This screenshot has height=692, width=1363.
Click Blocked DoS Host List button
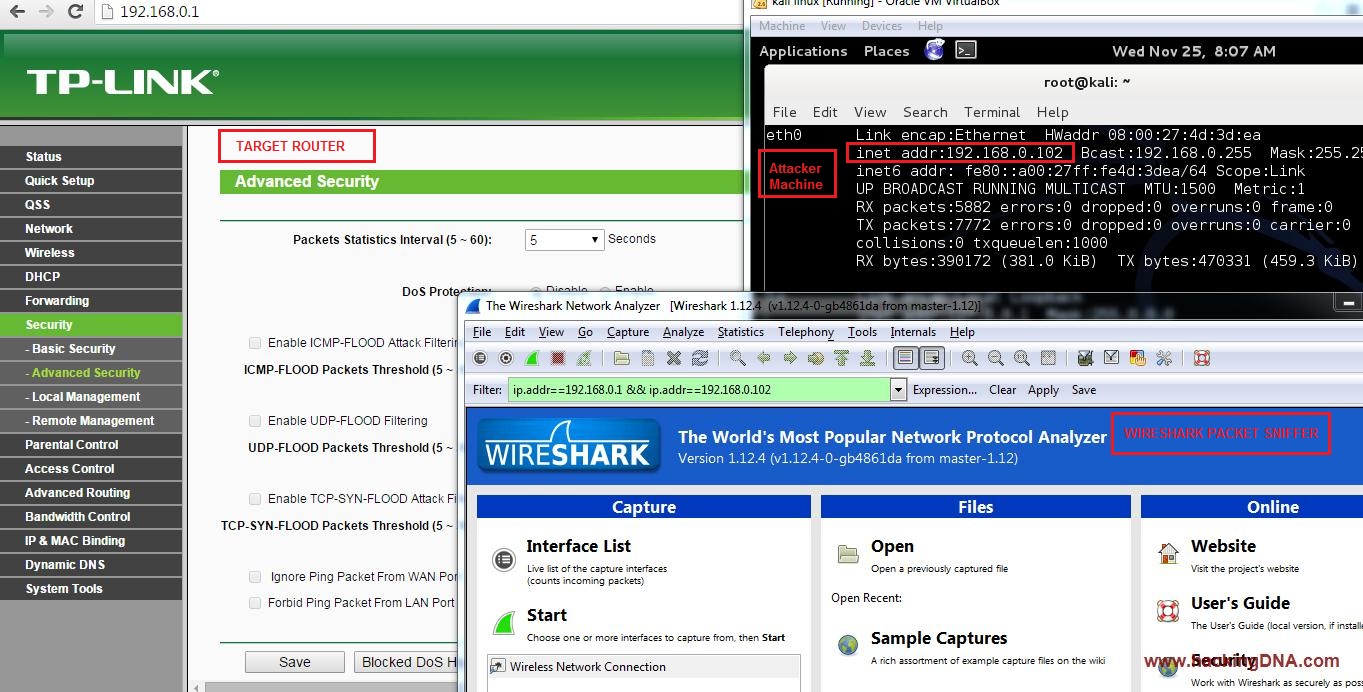[406, 662]
